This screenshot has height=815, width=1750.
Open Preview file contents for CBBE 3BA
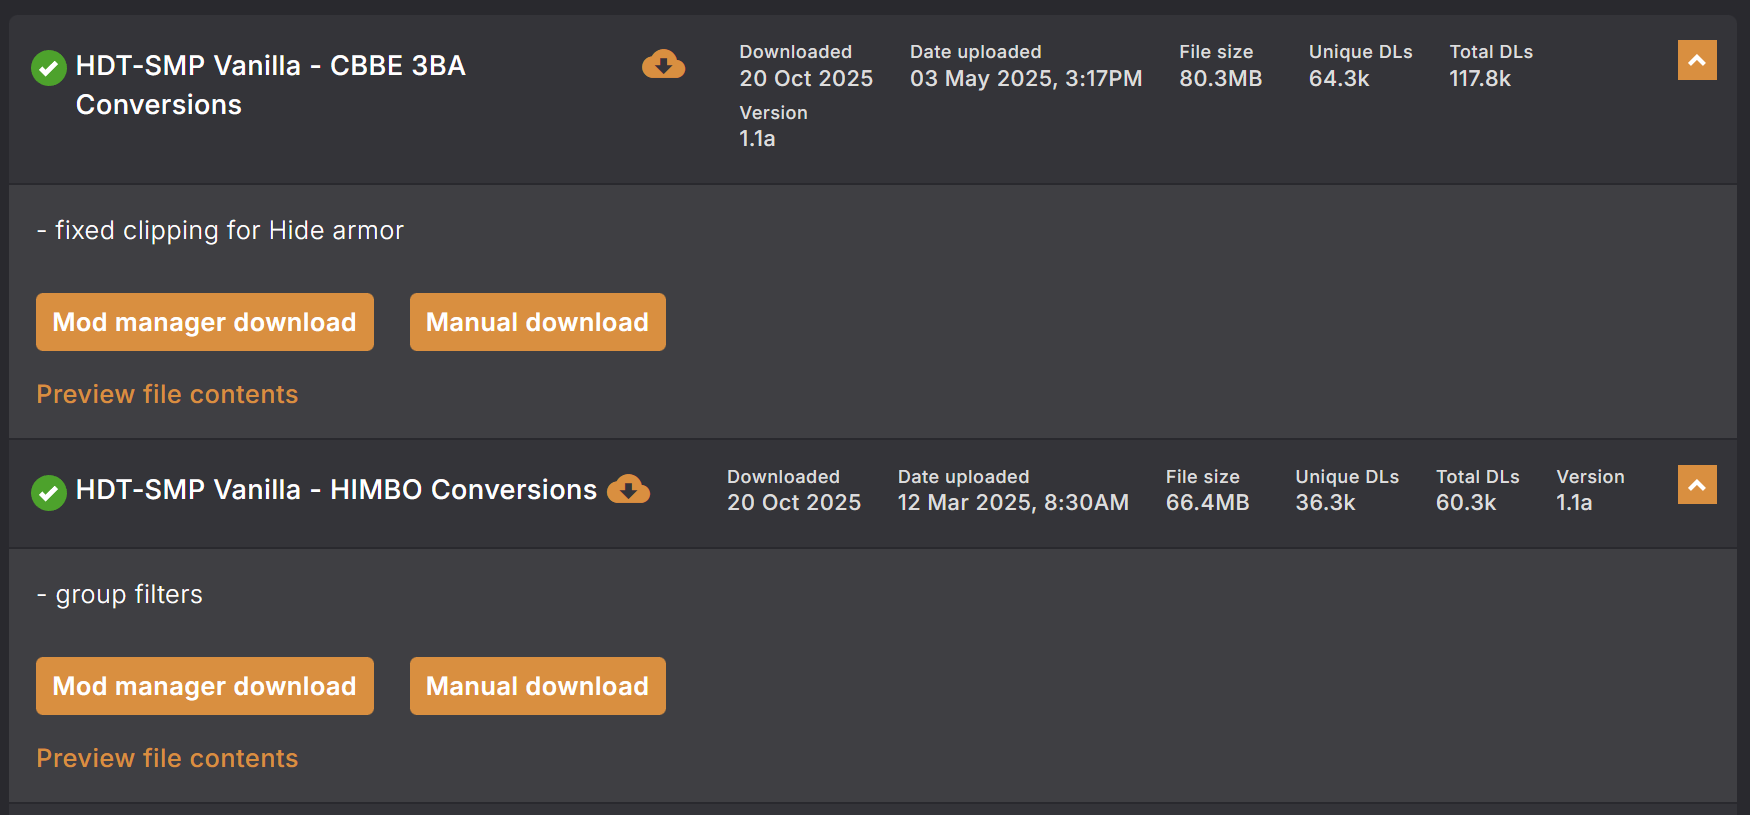167,394
